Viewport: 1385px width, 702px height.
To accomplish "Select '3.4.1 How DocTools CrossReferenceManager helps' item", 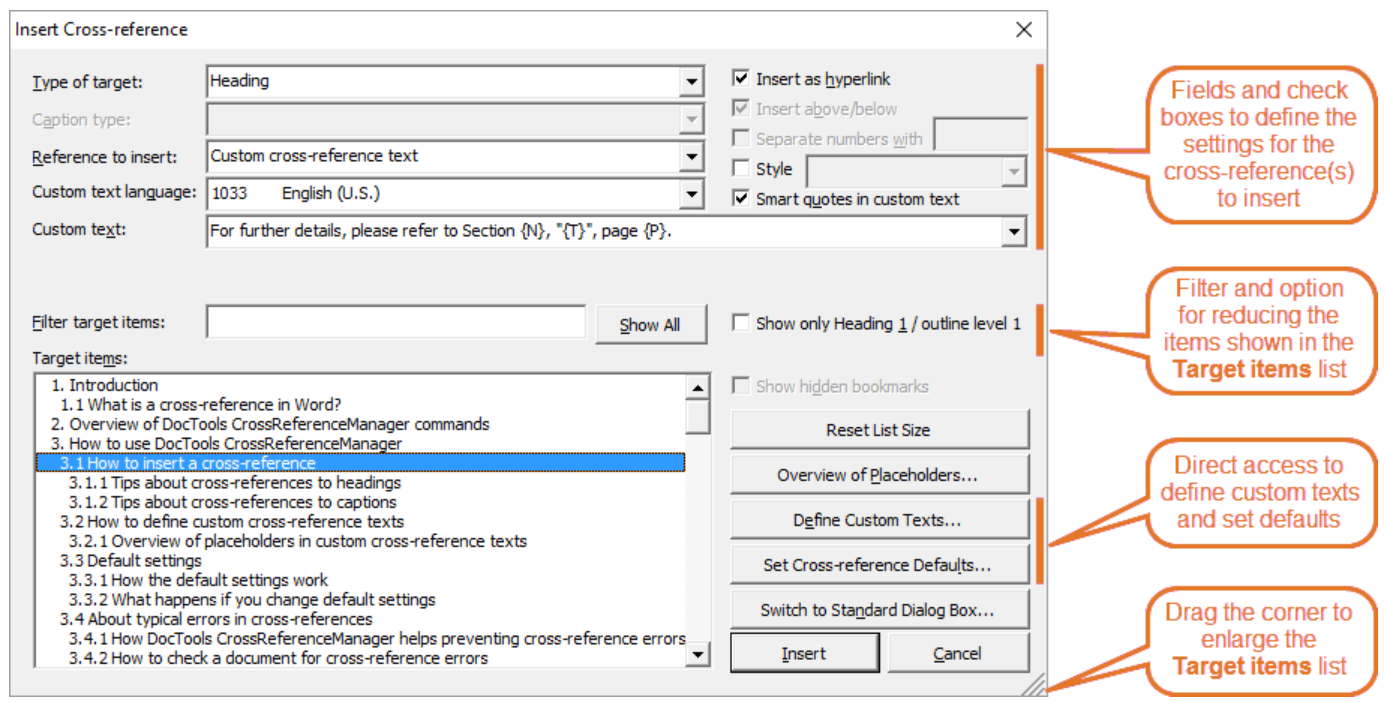I will point(360,638).
